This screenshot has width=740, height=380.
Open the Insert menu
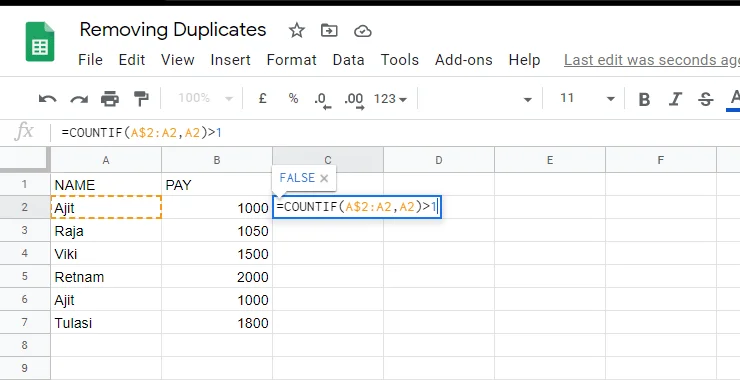230,60
